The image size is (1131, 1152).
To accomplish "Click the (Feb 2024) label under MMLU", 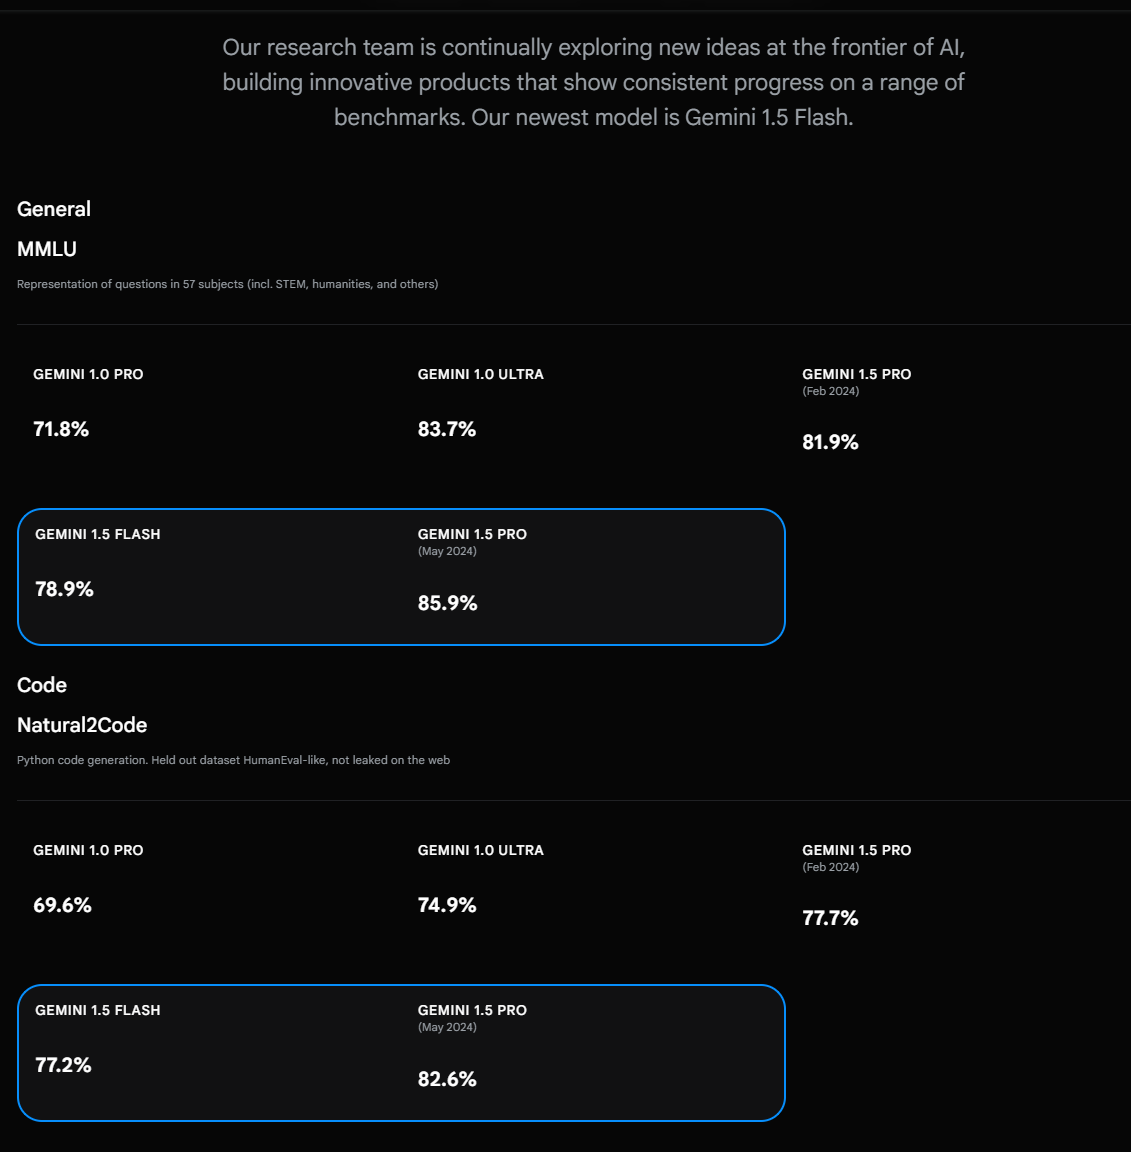I will [830, 391].
